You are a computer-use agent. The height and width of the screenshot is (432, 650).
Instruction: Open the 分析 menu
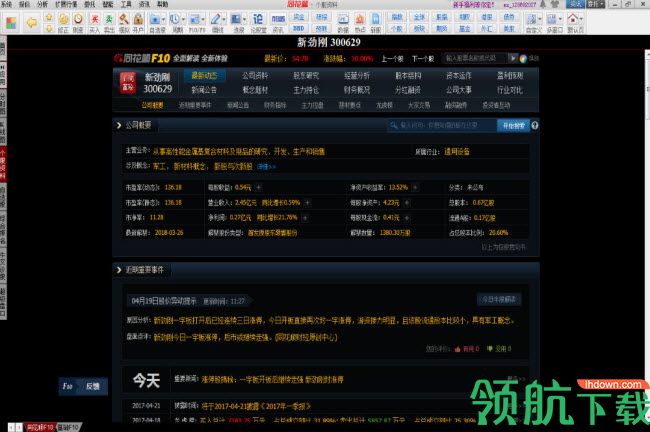[x=42, y=4]
